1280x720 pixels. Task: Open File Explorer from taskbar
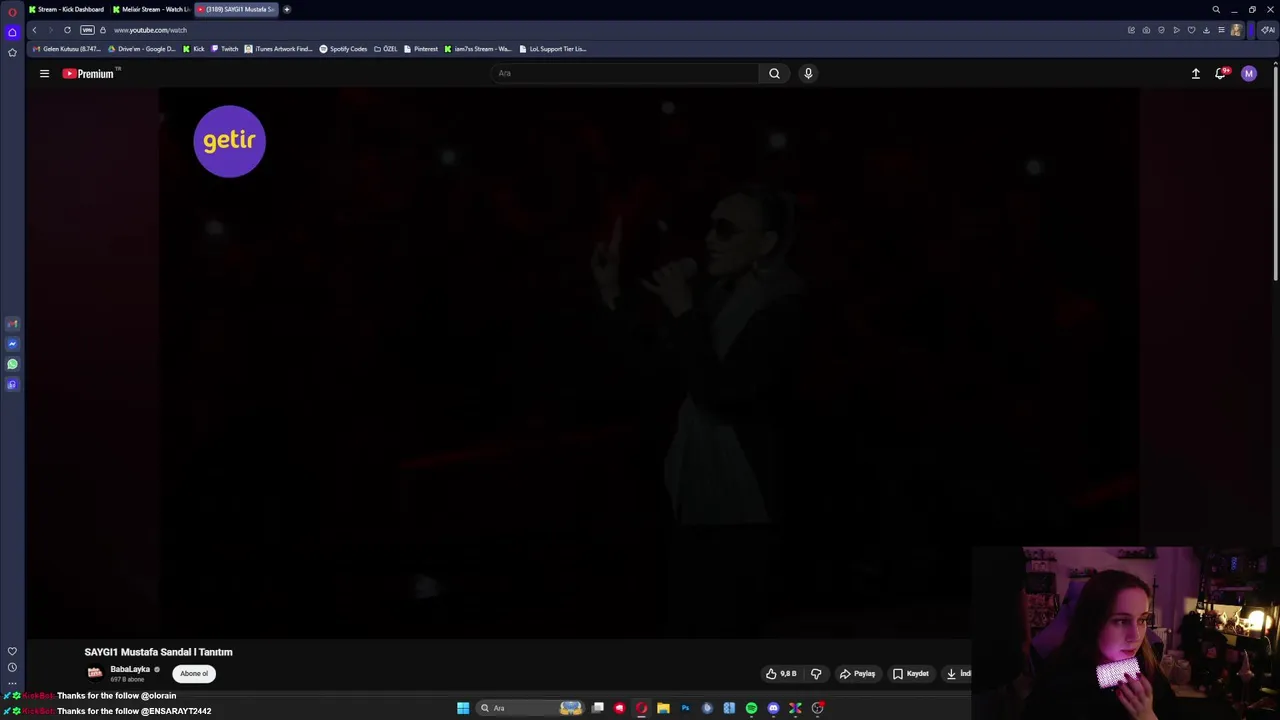[663, 708]
